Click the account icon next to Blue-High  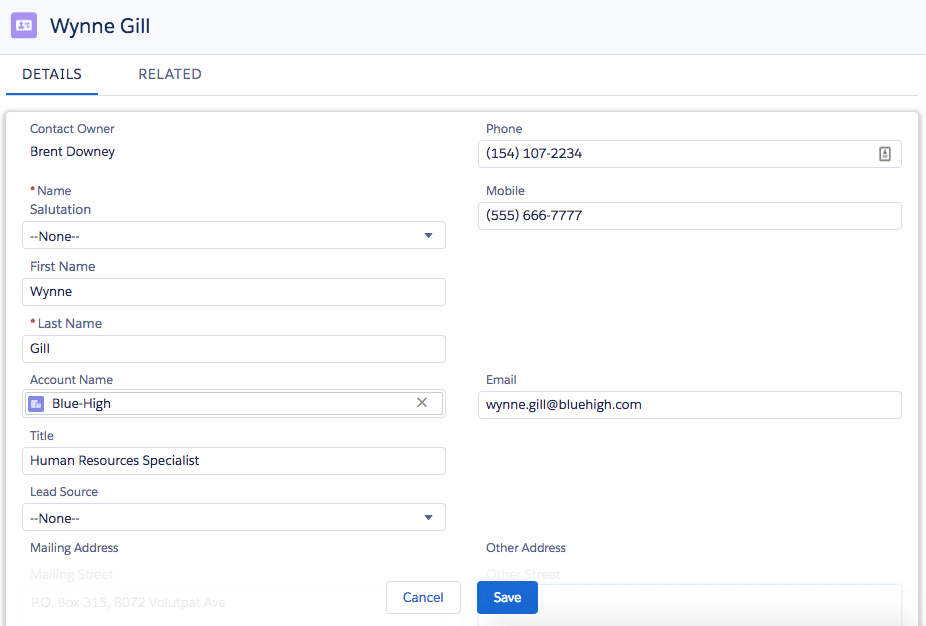36,403
